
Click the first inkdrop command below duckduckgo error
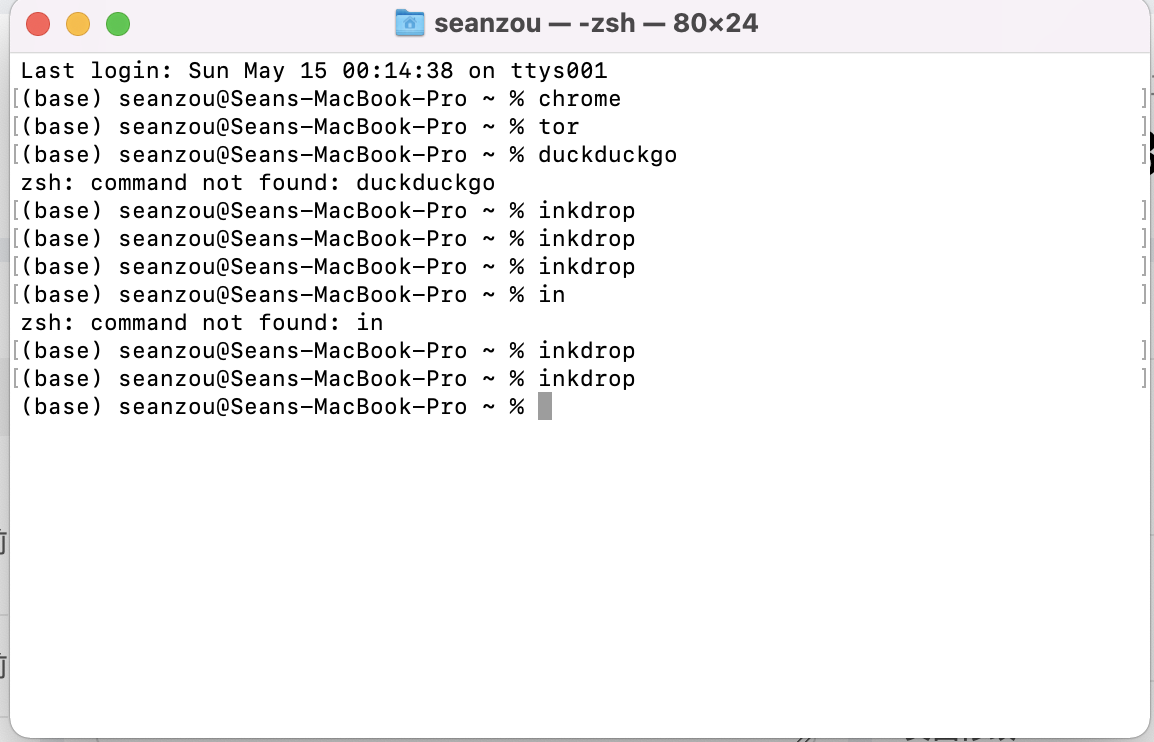coord(586,211)
